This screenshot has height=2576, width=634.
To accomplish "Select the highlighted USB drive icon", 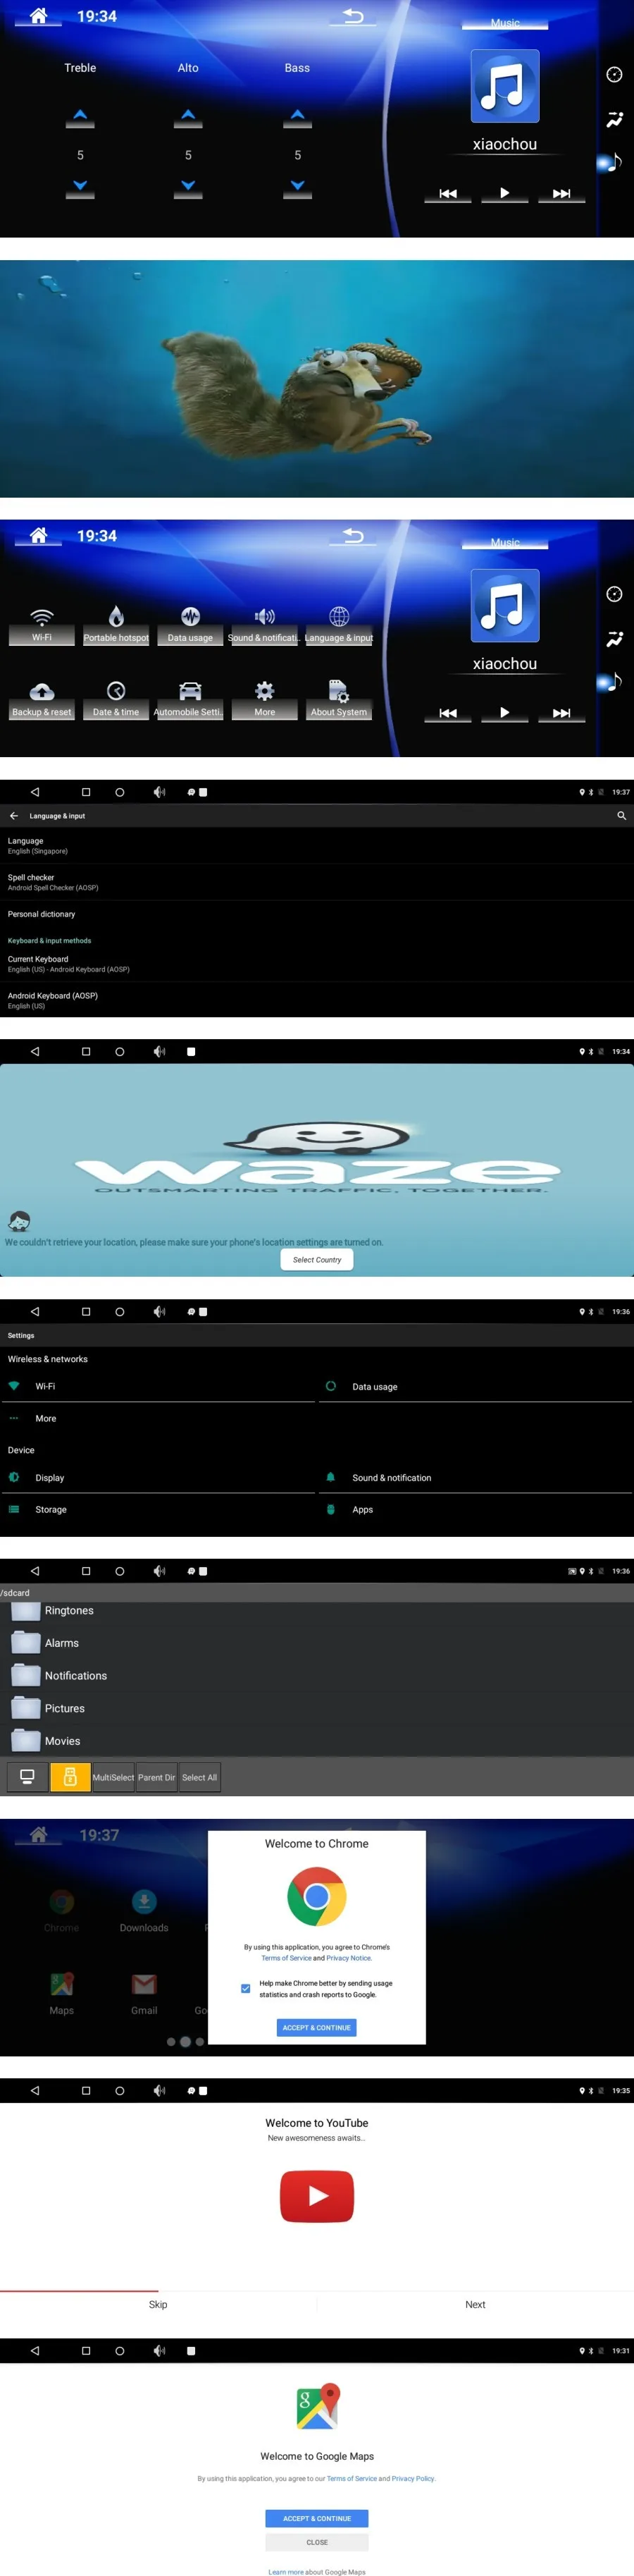I will pos(70,1777).
